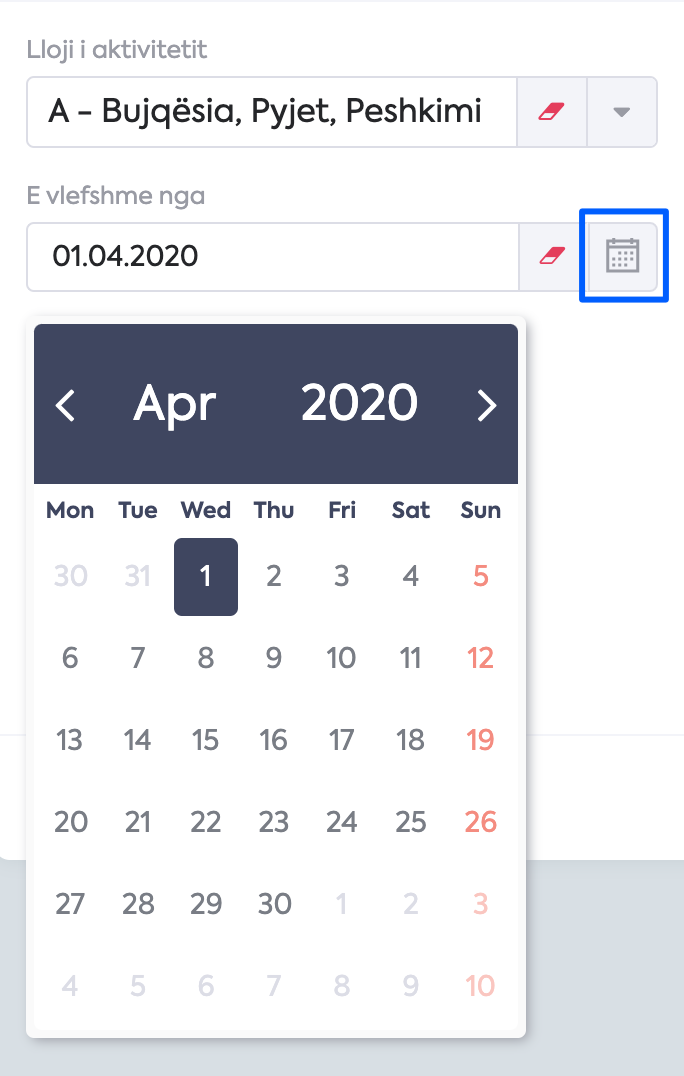Pick the greyed-out 10 May Sunday
The height and width of the screenshot is (1076, 684).
pos(480,986)
